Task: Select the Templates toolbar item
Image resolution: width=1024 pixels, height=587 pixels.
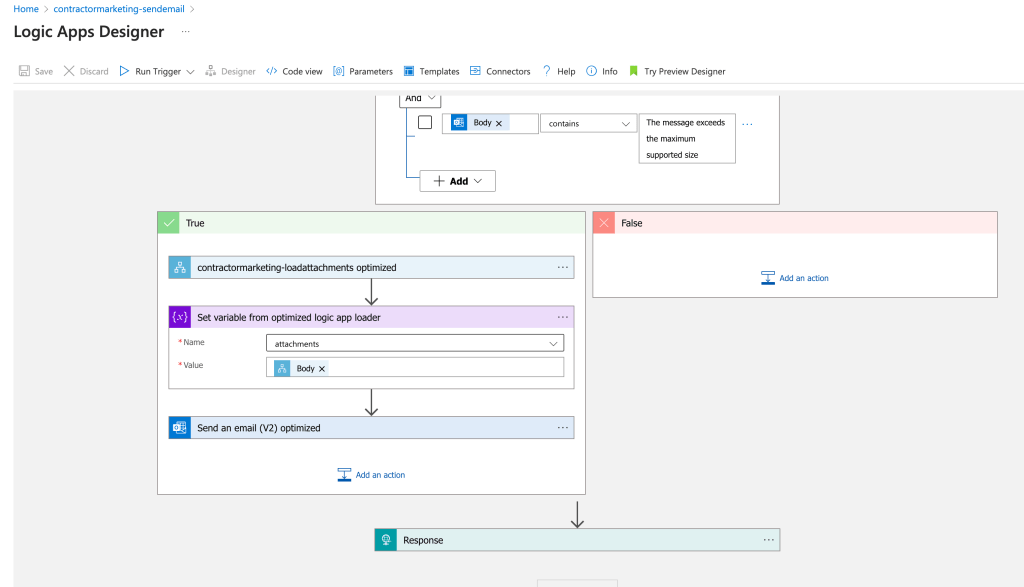Action: coord(432,71)
